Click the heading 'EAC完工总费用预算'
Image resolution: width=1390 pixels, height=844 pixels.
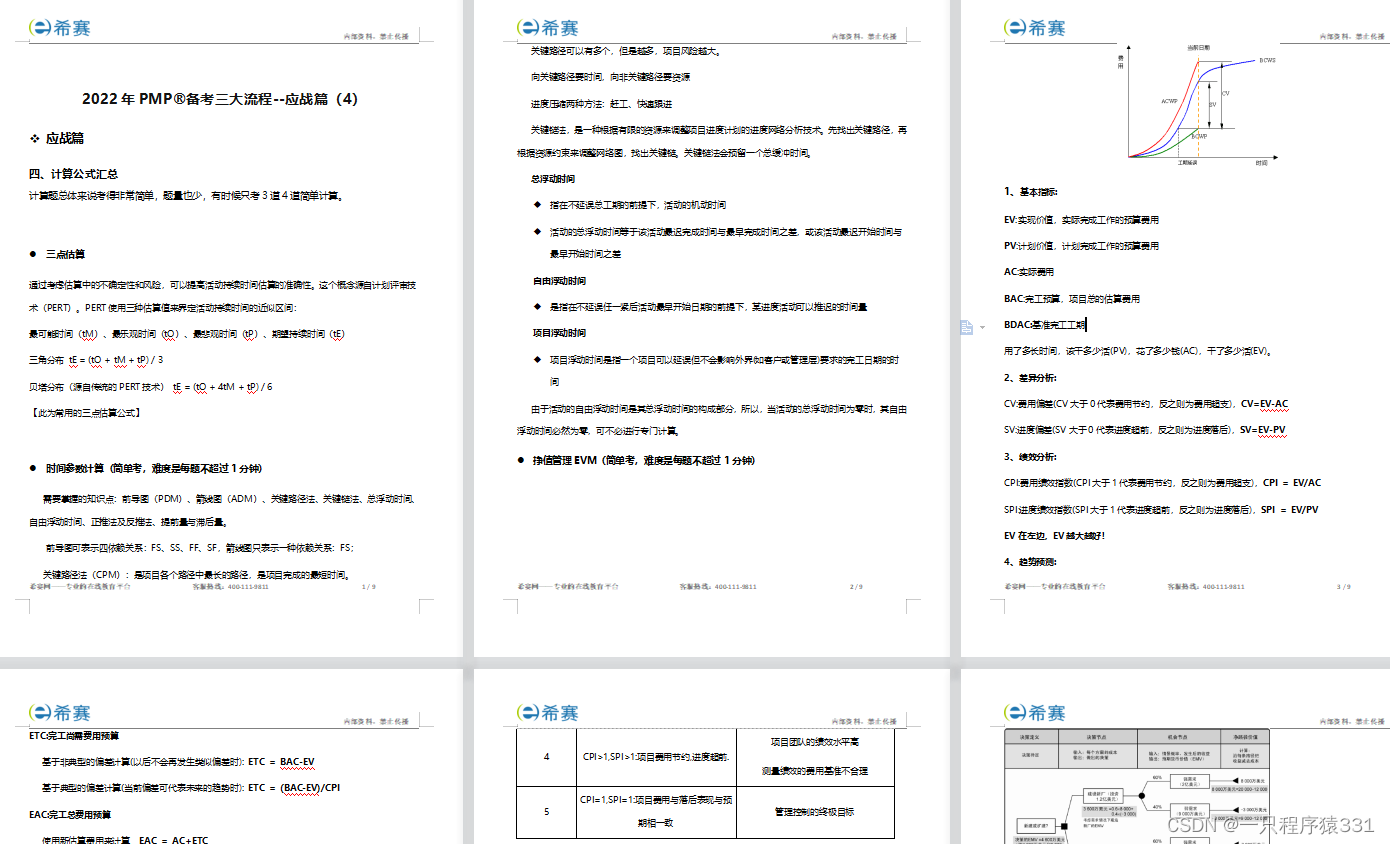point(70,815)
